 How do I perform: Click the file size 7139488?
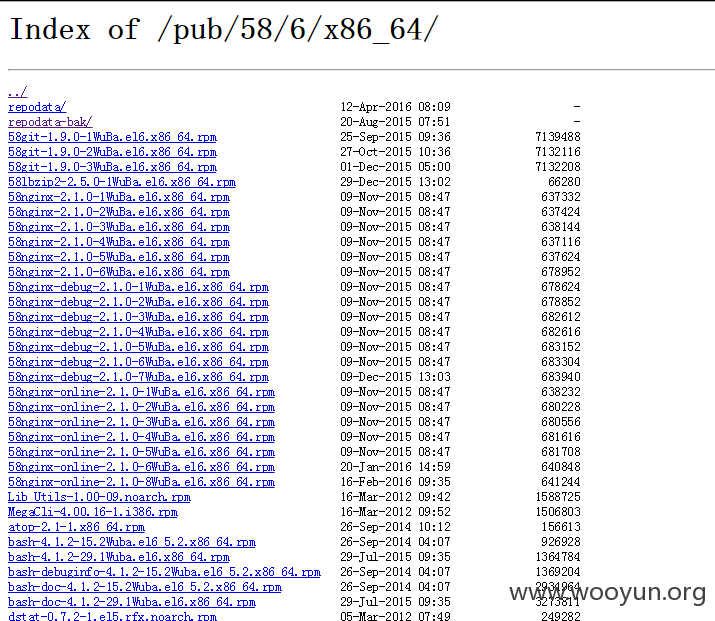[558, 137]
